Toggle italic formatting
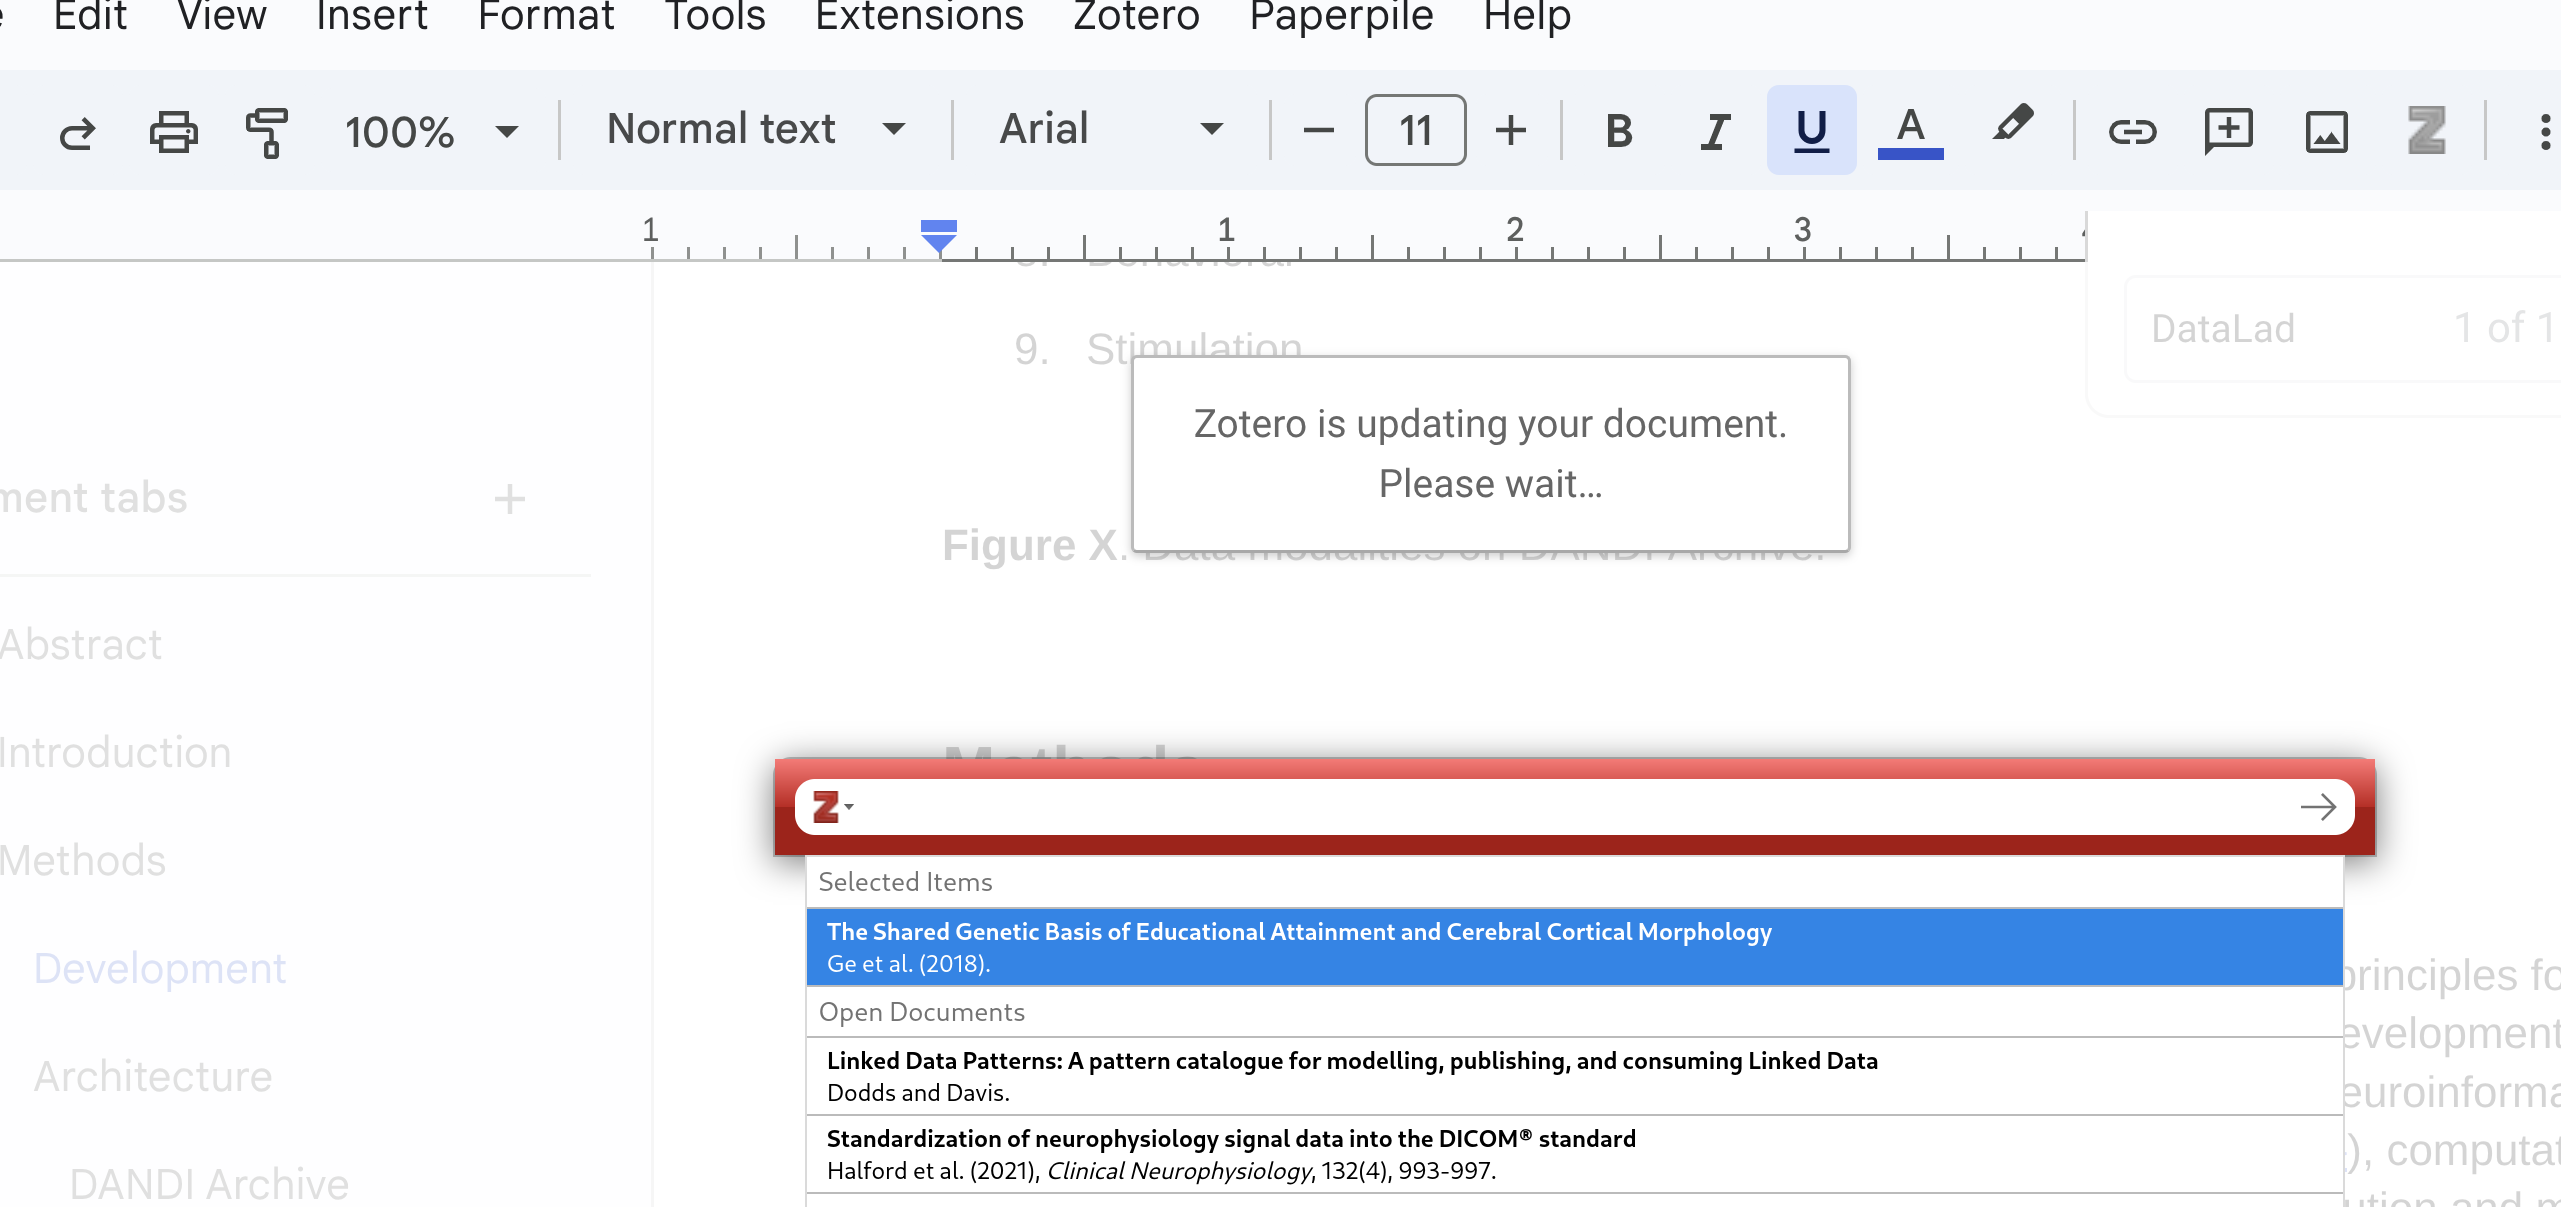2561x1207 pixels. [x=1715, y=131]
